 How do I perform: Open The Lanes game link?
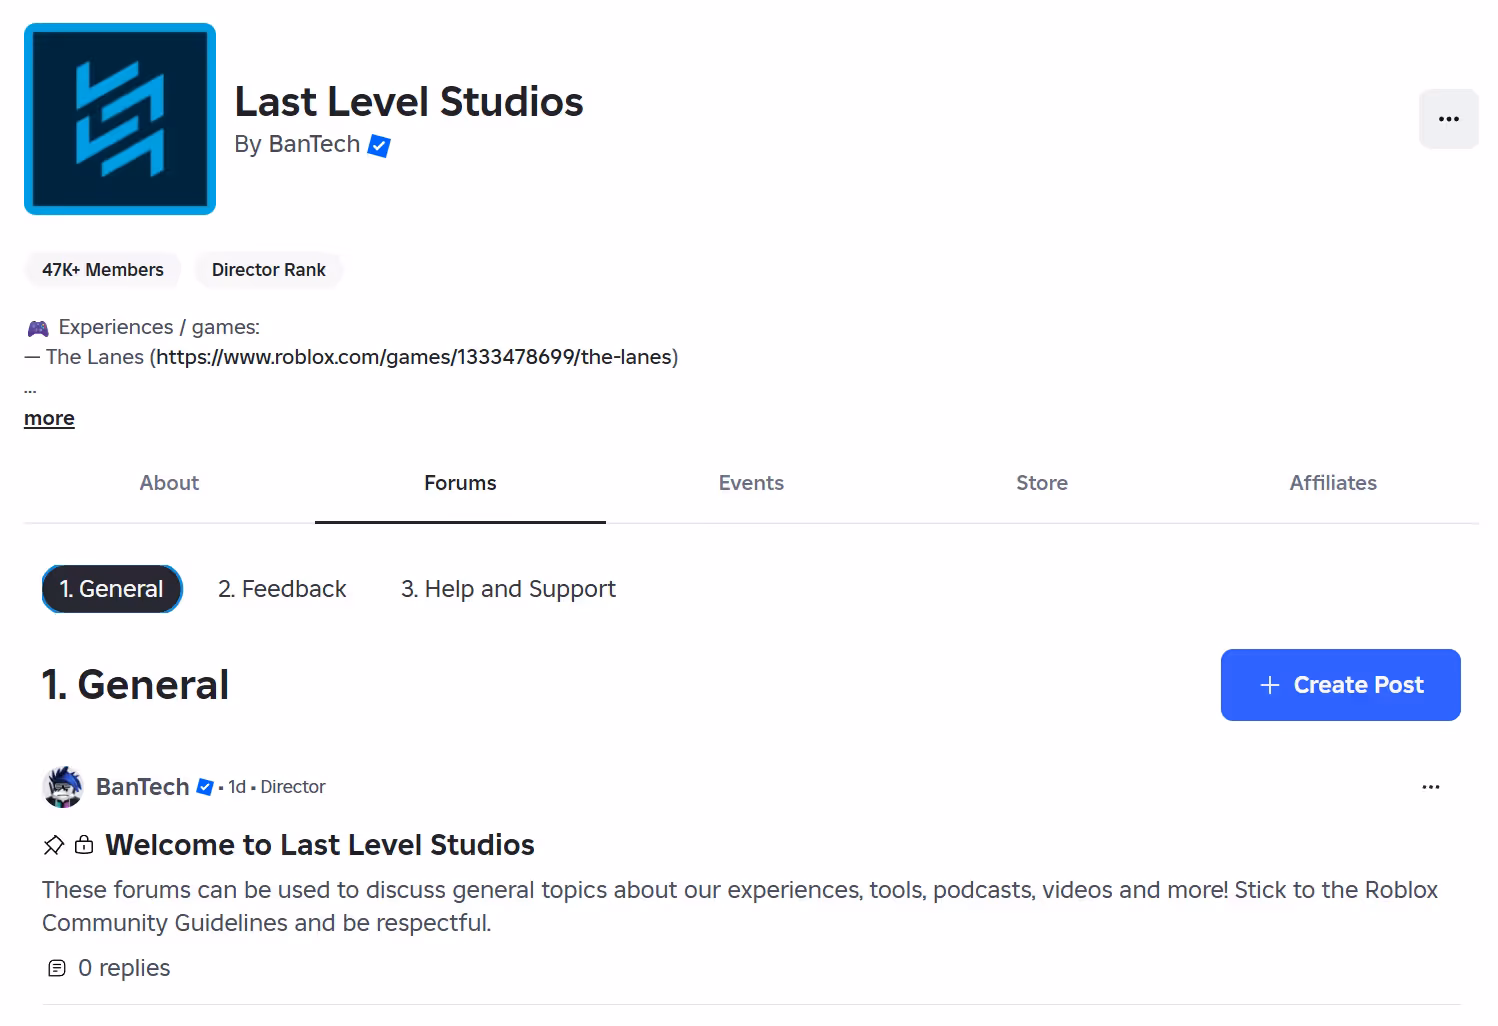414,357
